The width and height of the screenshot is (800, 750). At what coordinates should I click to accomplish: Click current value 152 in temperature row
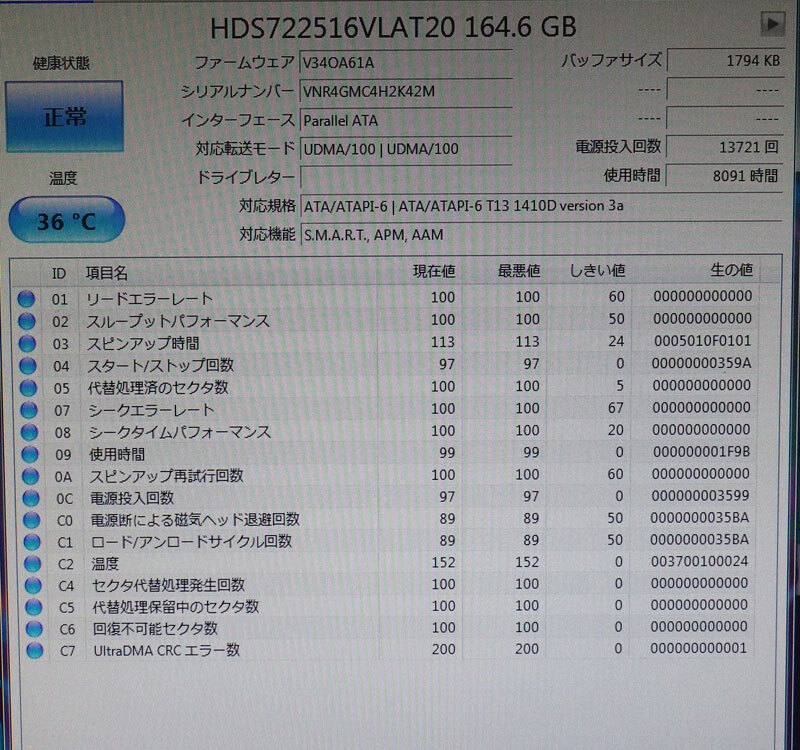[x=443, y=562]
